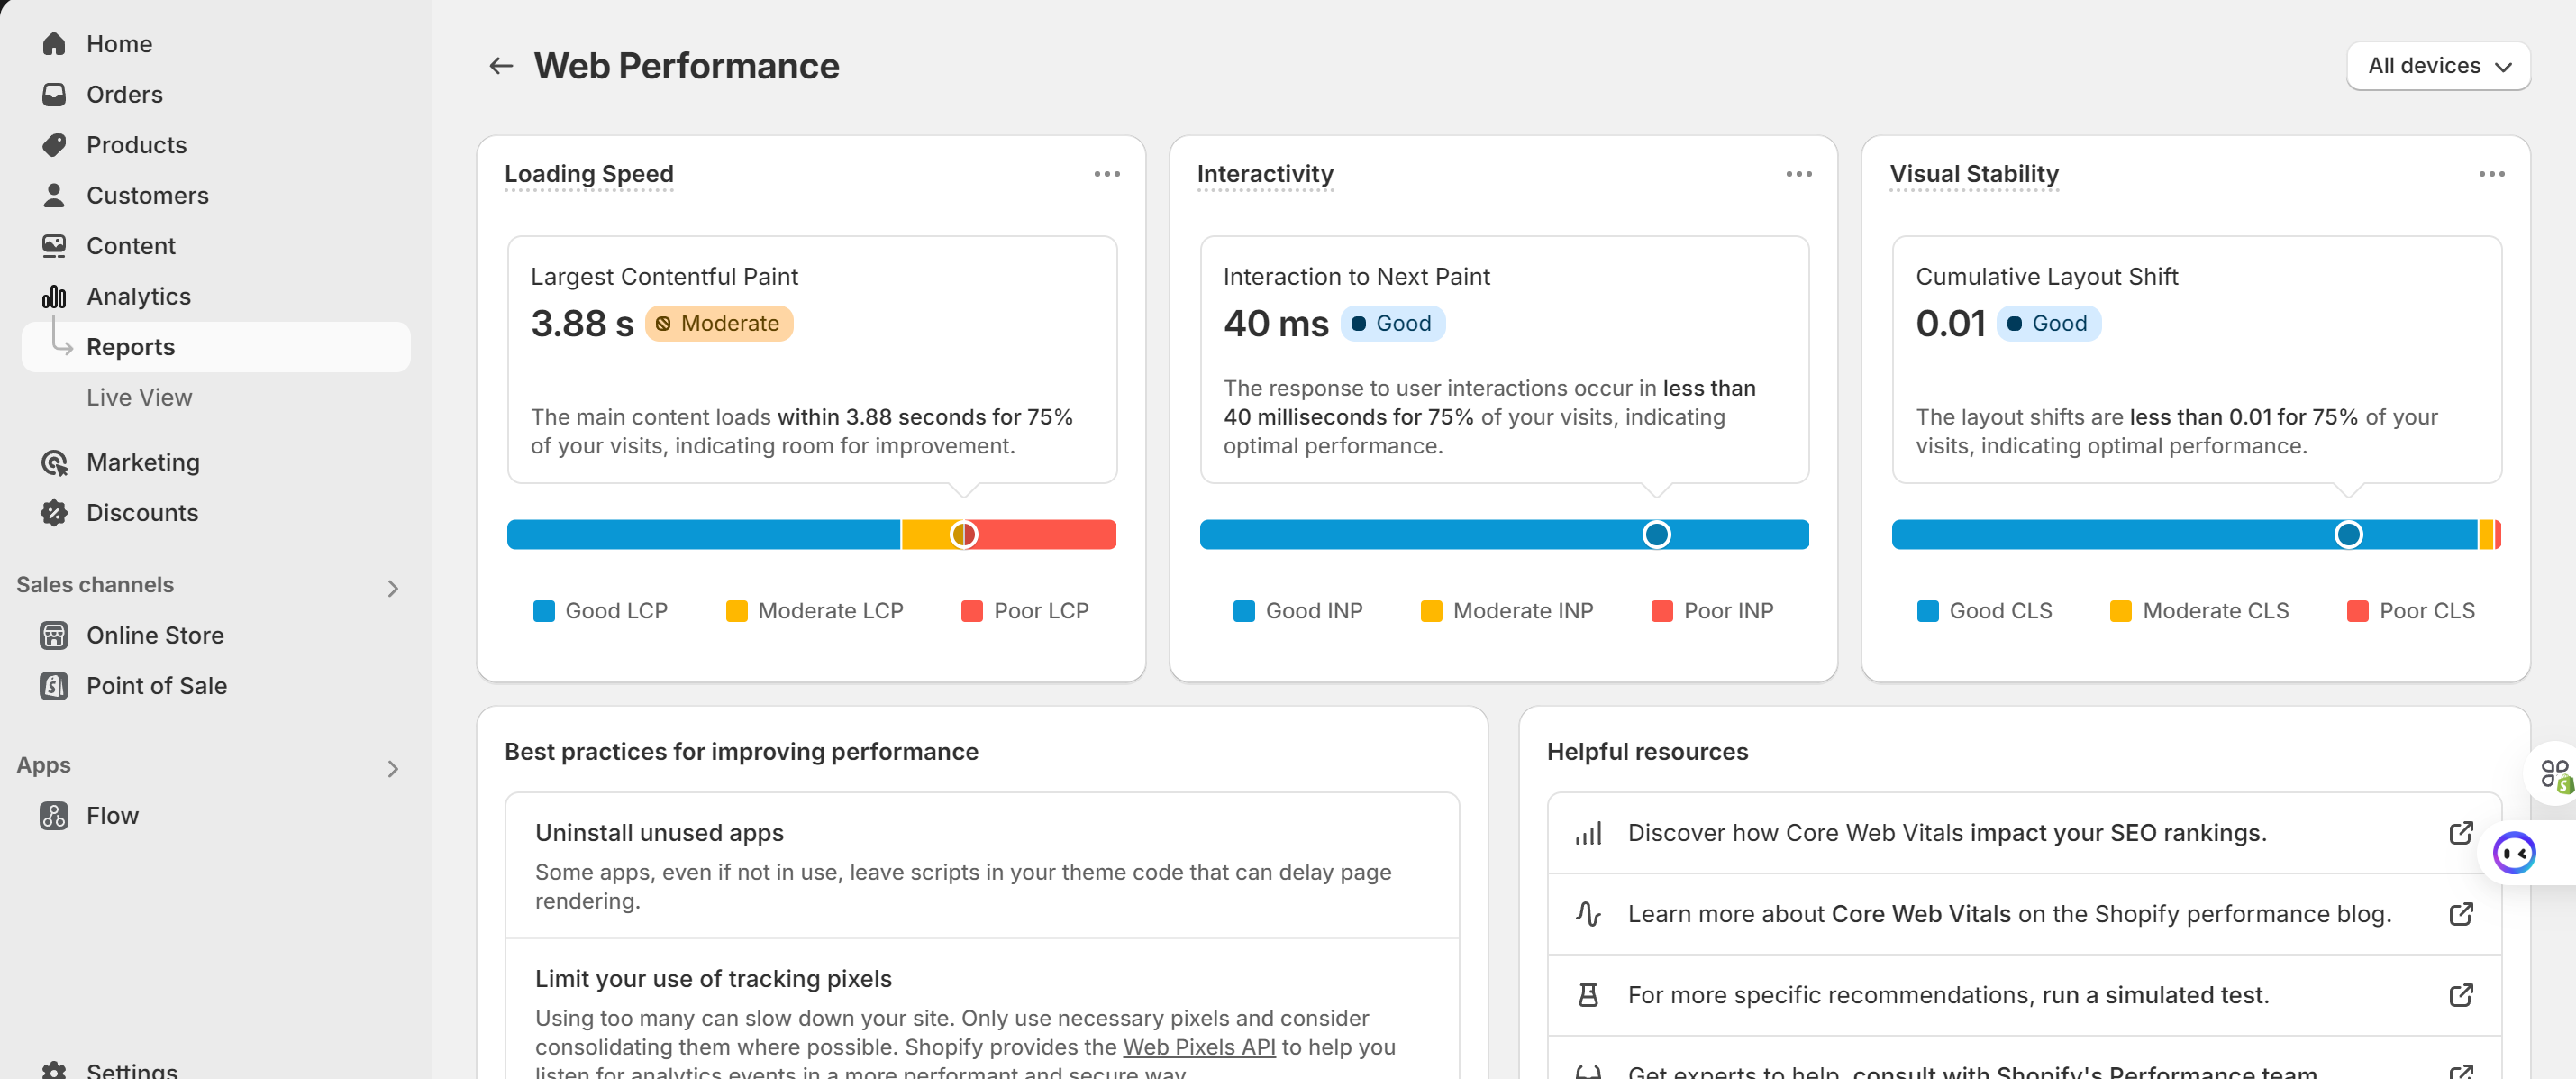Open external link for SEO rankings resource

(x=2460, y=833)
